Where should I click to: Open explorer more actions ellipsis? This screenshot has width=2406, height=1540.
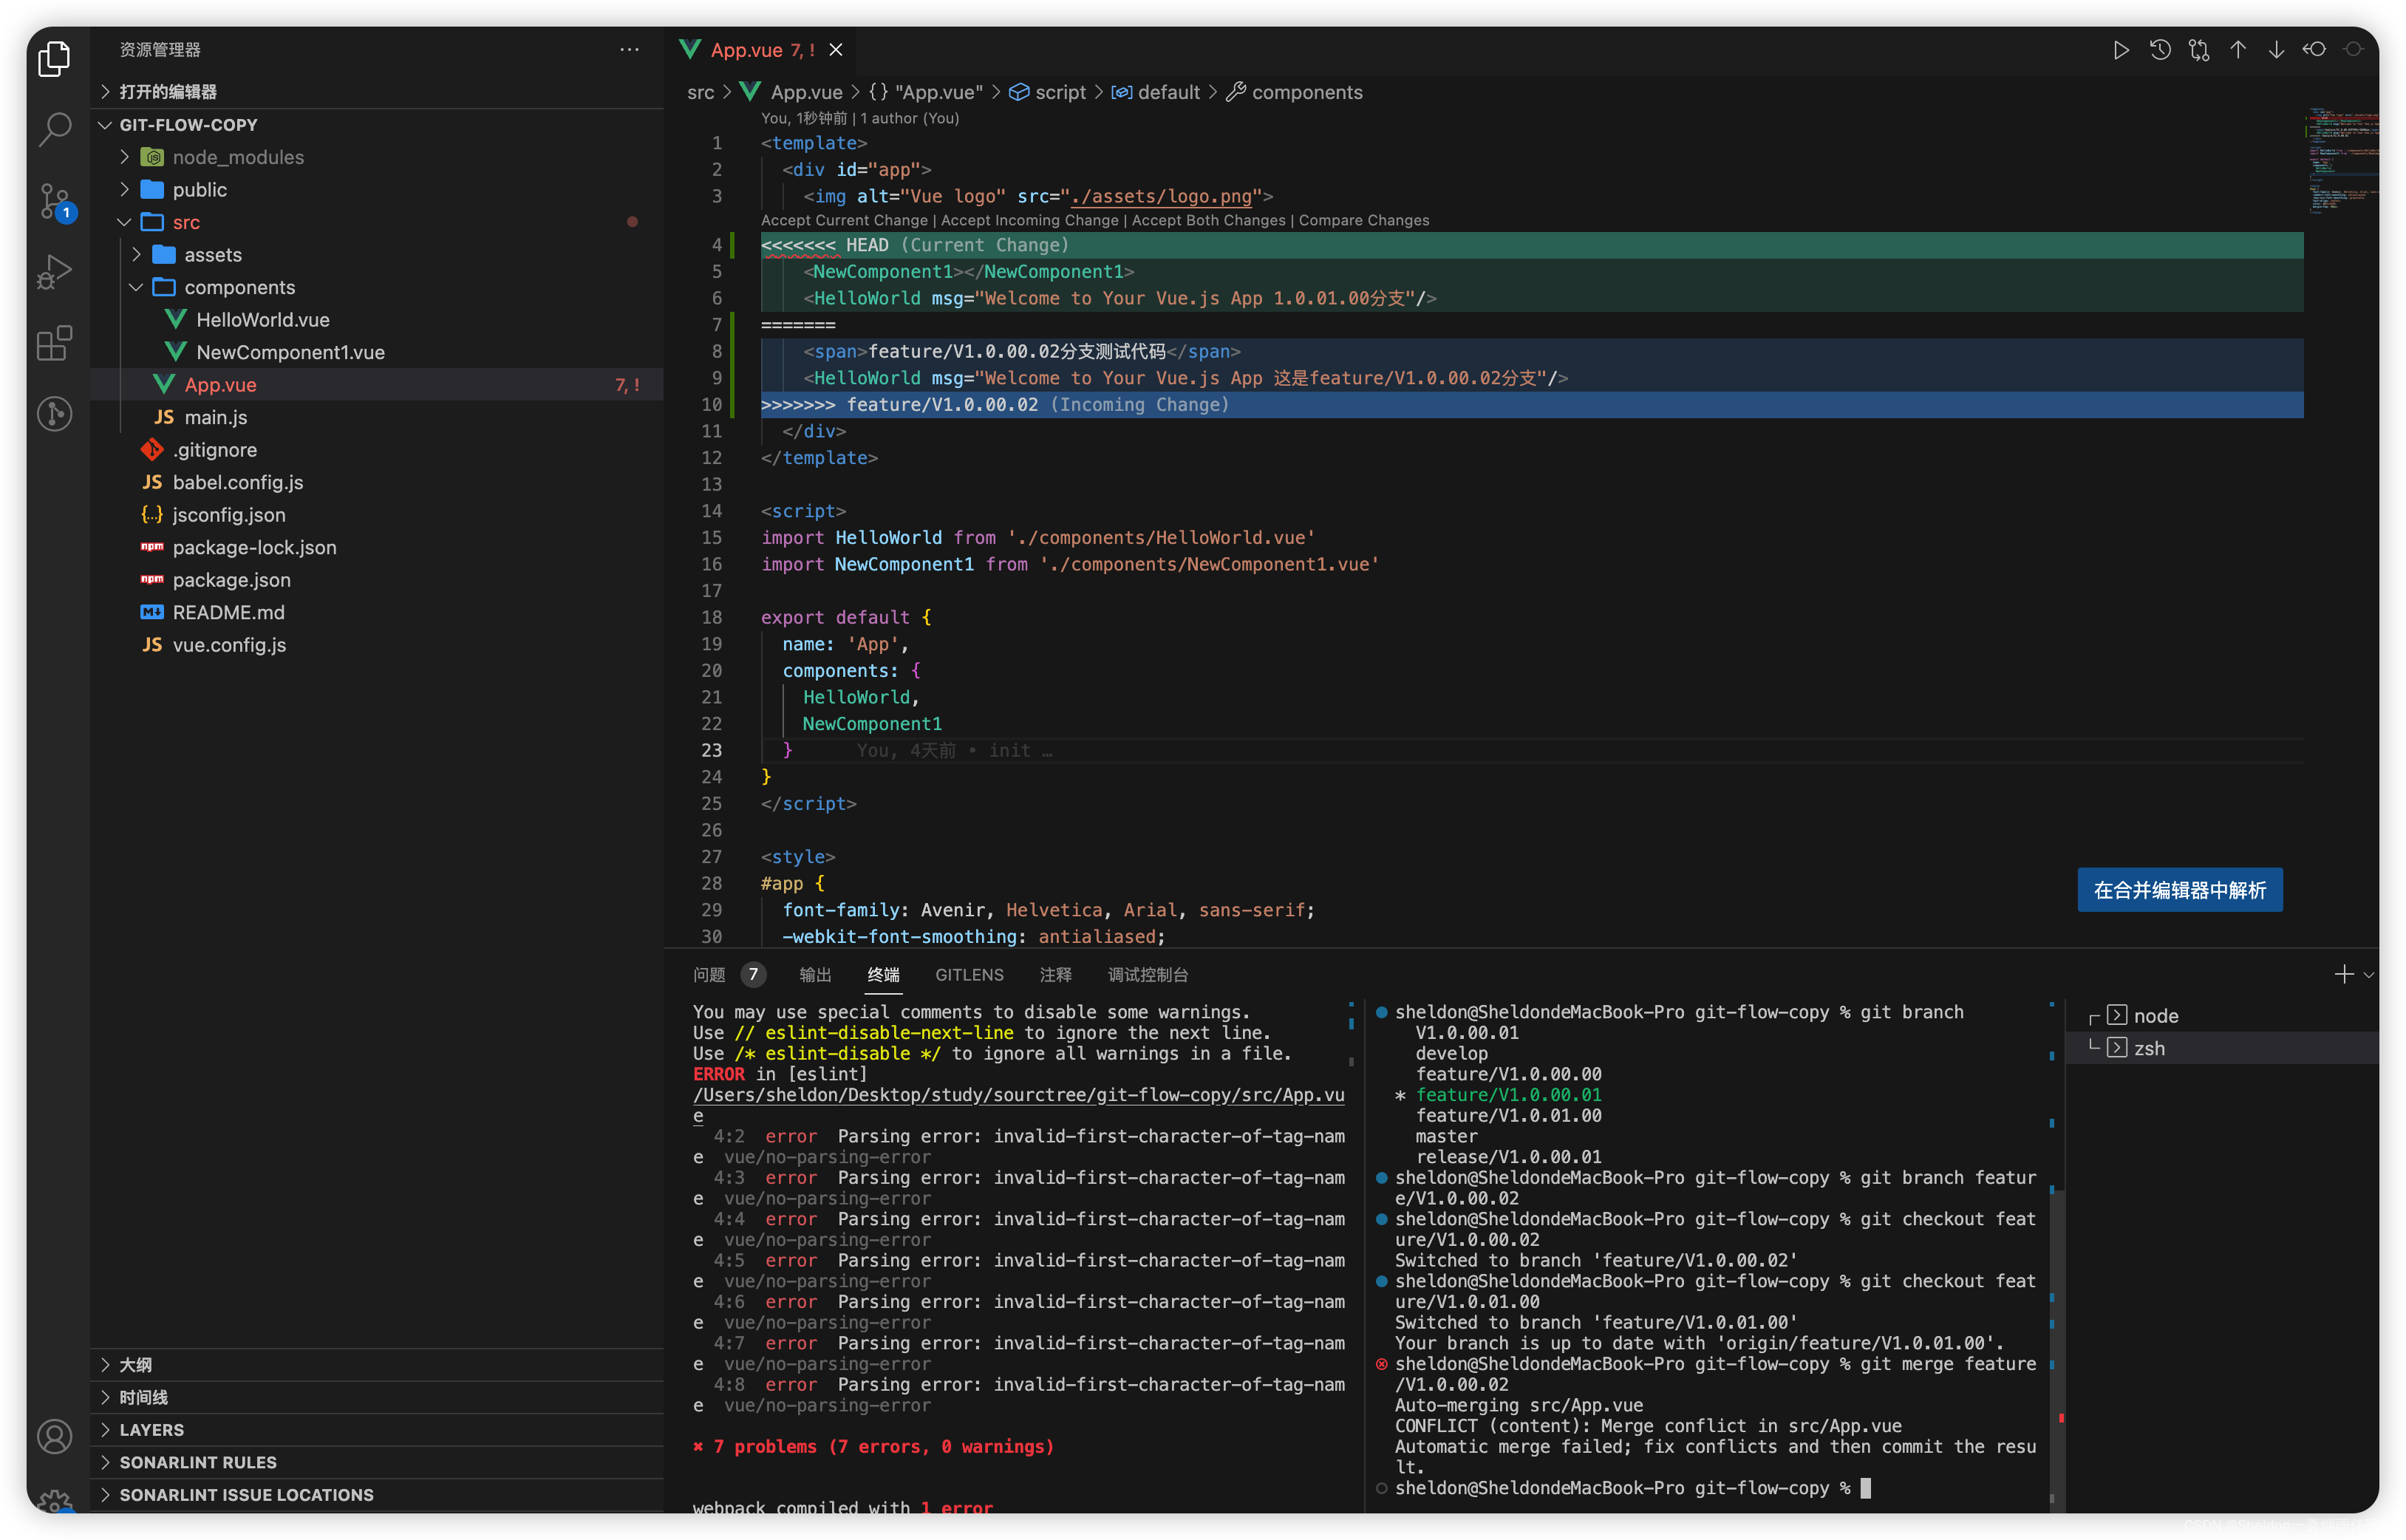[x=629, y=49]
